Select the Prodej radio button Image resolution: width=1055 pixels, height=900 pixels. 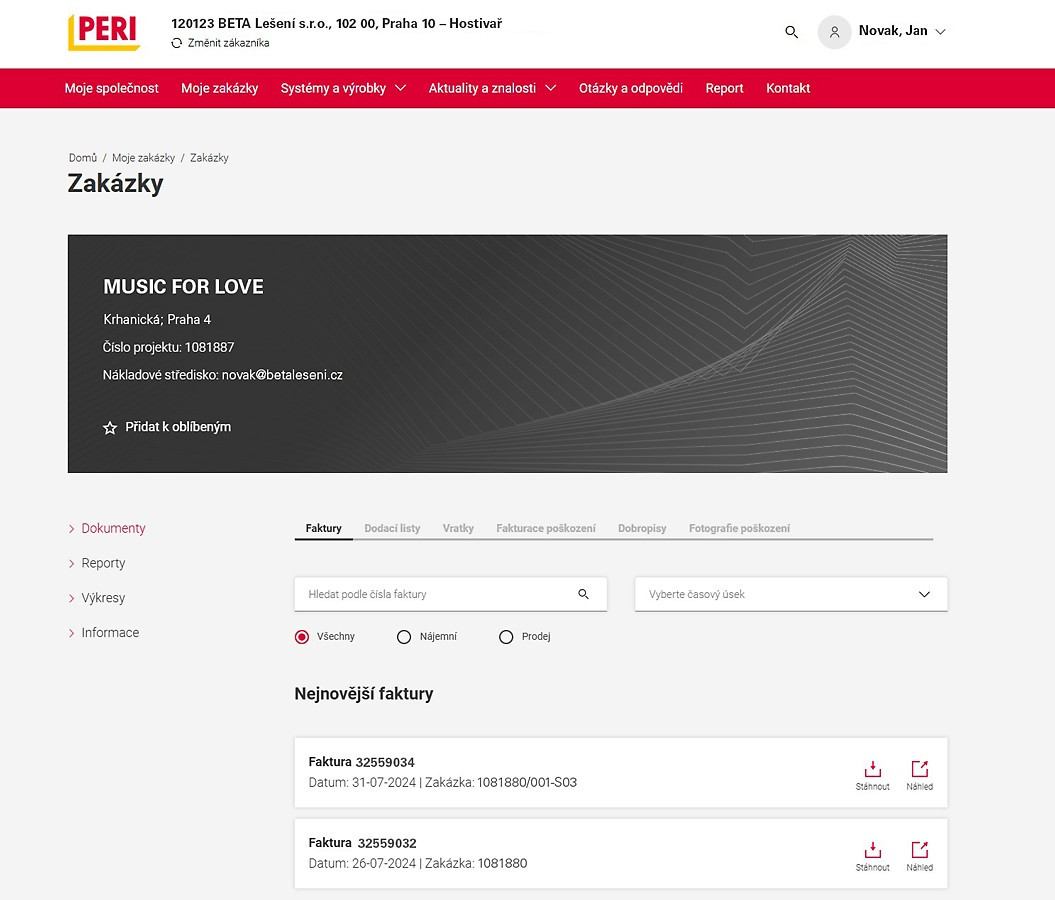[x=506, y=637]
